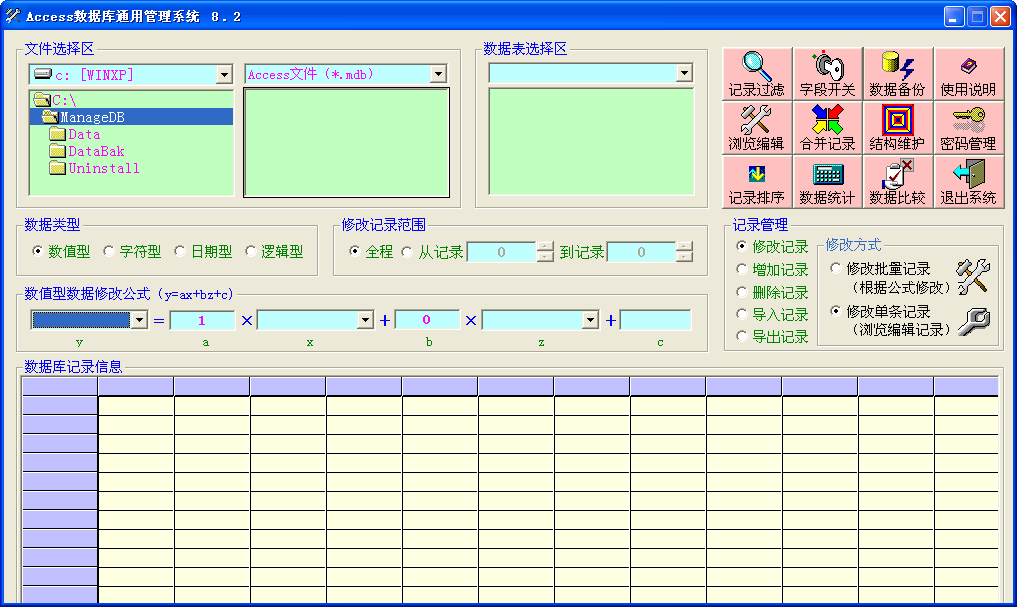Launch 浏览编辑 browse and edit
The height and width of the screenshot is (607, 1017).
757,128
